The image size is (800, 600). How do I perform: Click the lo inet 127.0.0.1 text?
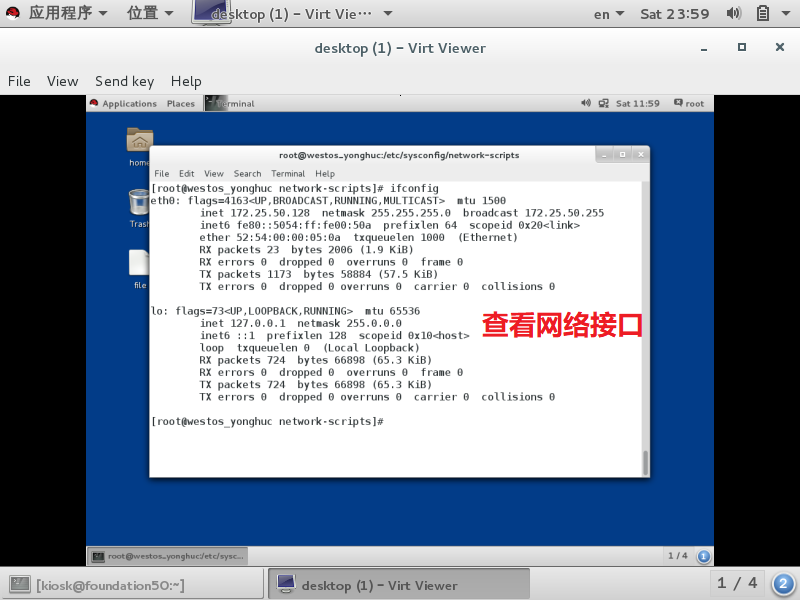point(242,323)
